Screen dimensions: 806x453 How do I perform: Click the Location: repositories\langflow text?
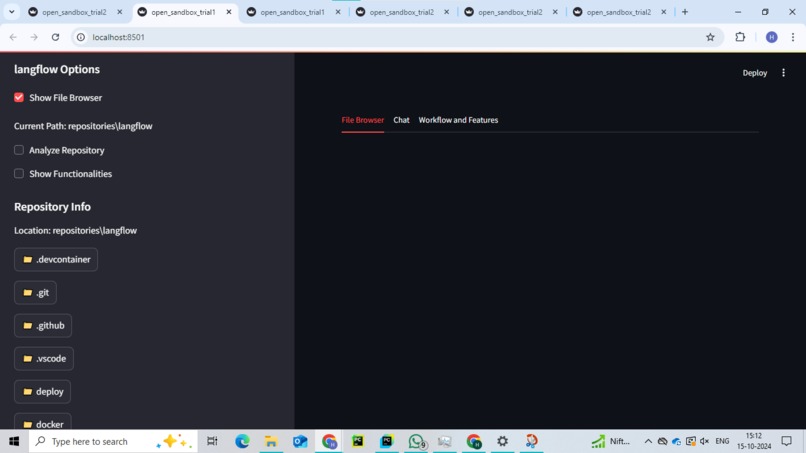click(76, 230)
